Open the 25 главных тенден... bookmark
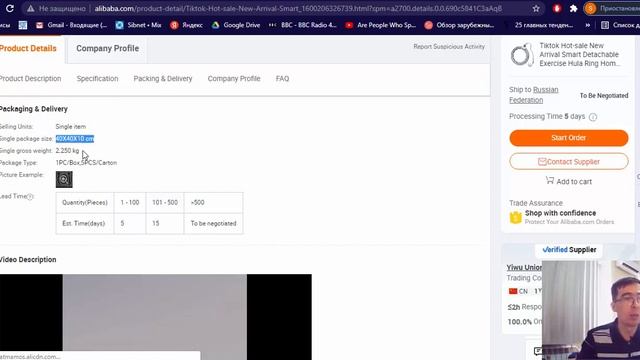Viewport: 640px width, 360px height. pos(543,25)
